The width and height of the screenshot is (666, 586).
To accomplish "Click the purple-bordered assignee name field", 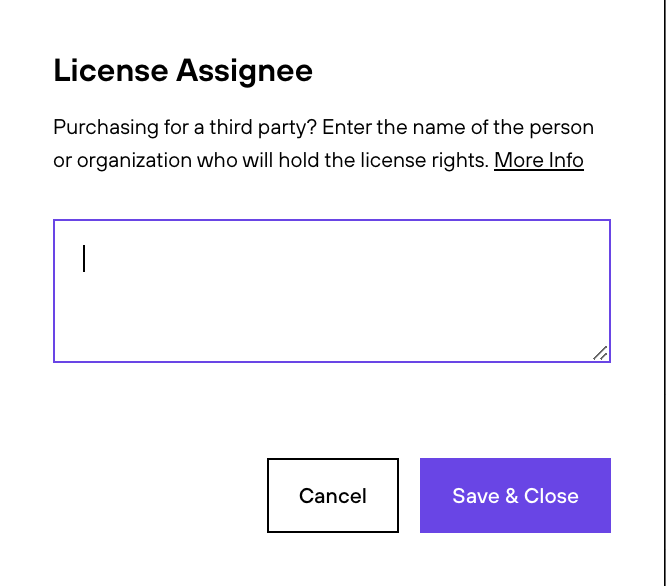I will 332,291.
